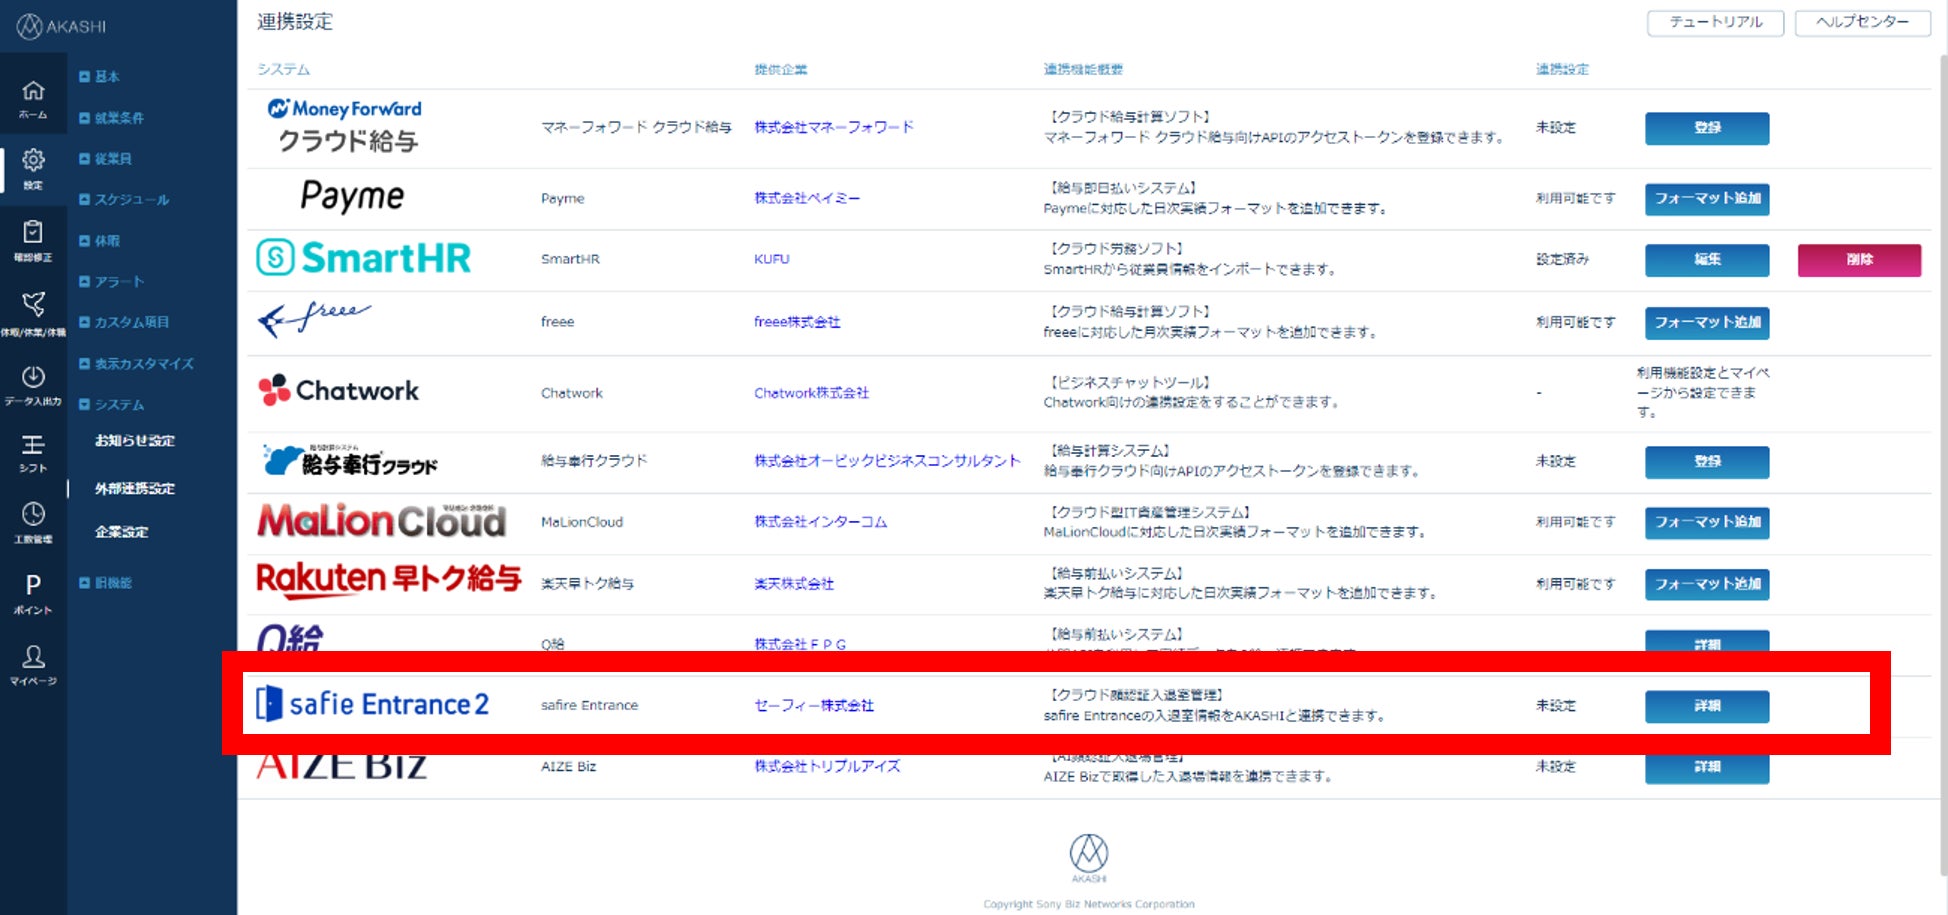
Task: Click the safie Entrance2 logo
Action: tap(372, 704)
